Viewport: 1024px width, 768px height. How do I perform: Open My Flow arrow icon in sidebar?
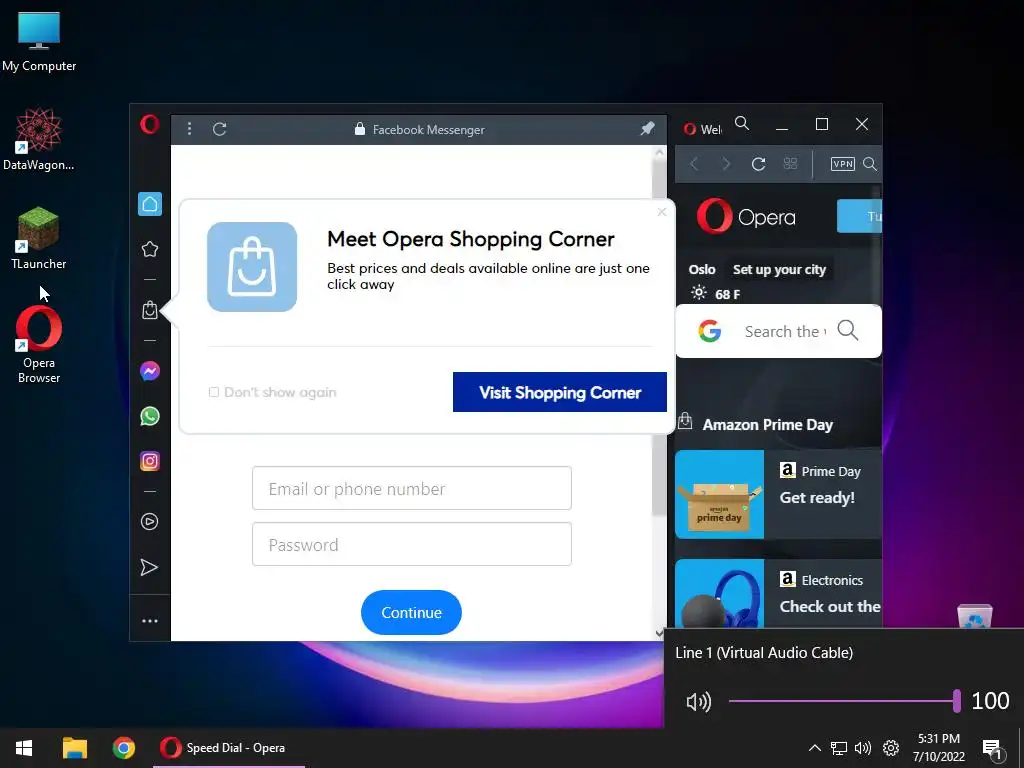(x=149, y=567)
